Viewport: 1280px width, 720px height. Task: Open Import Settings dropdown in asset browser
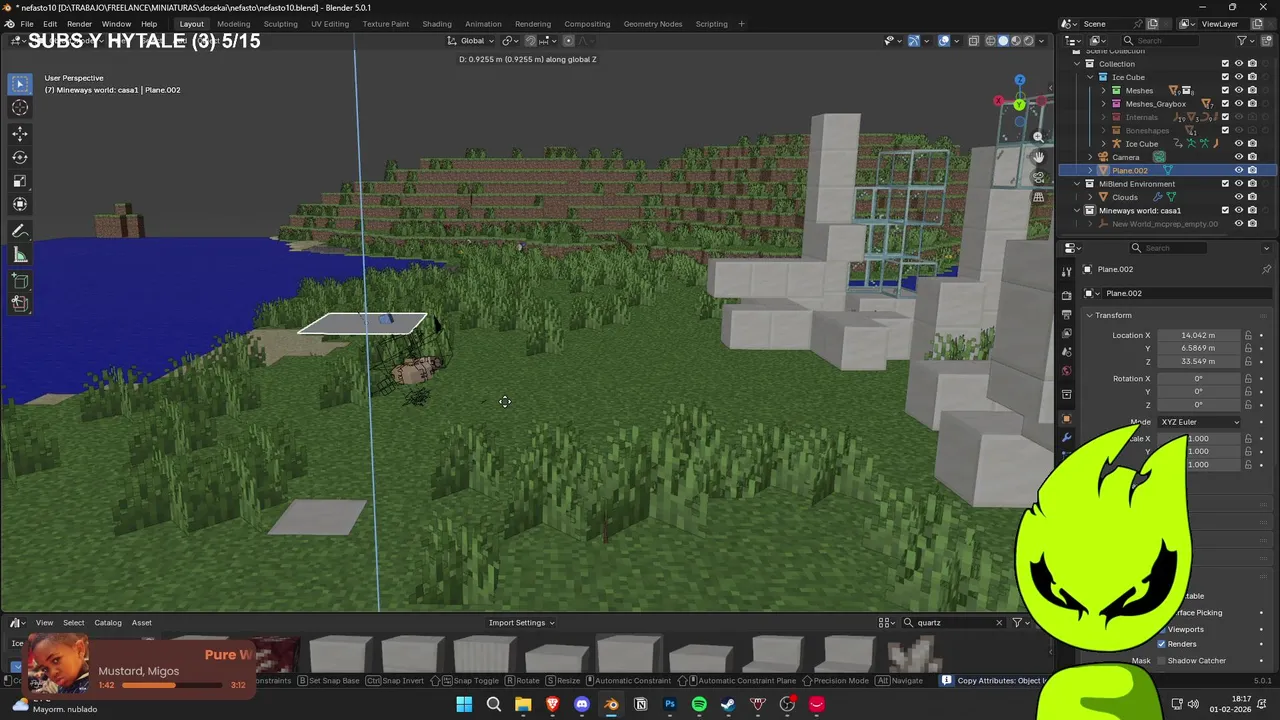click(x=521, y=623)
